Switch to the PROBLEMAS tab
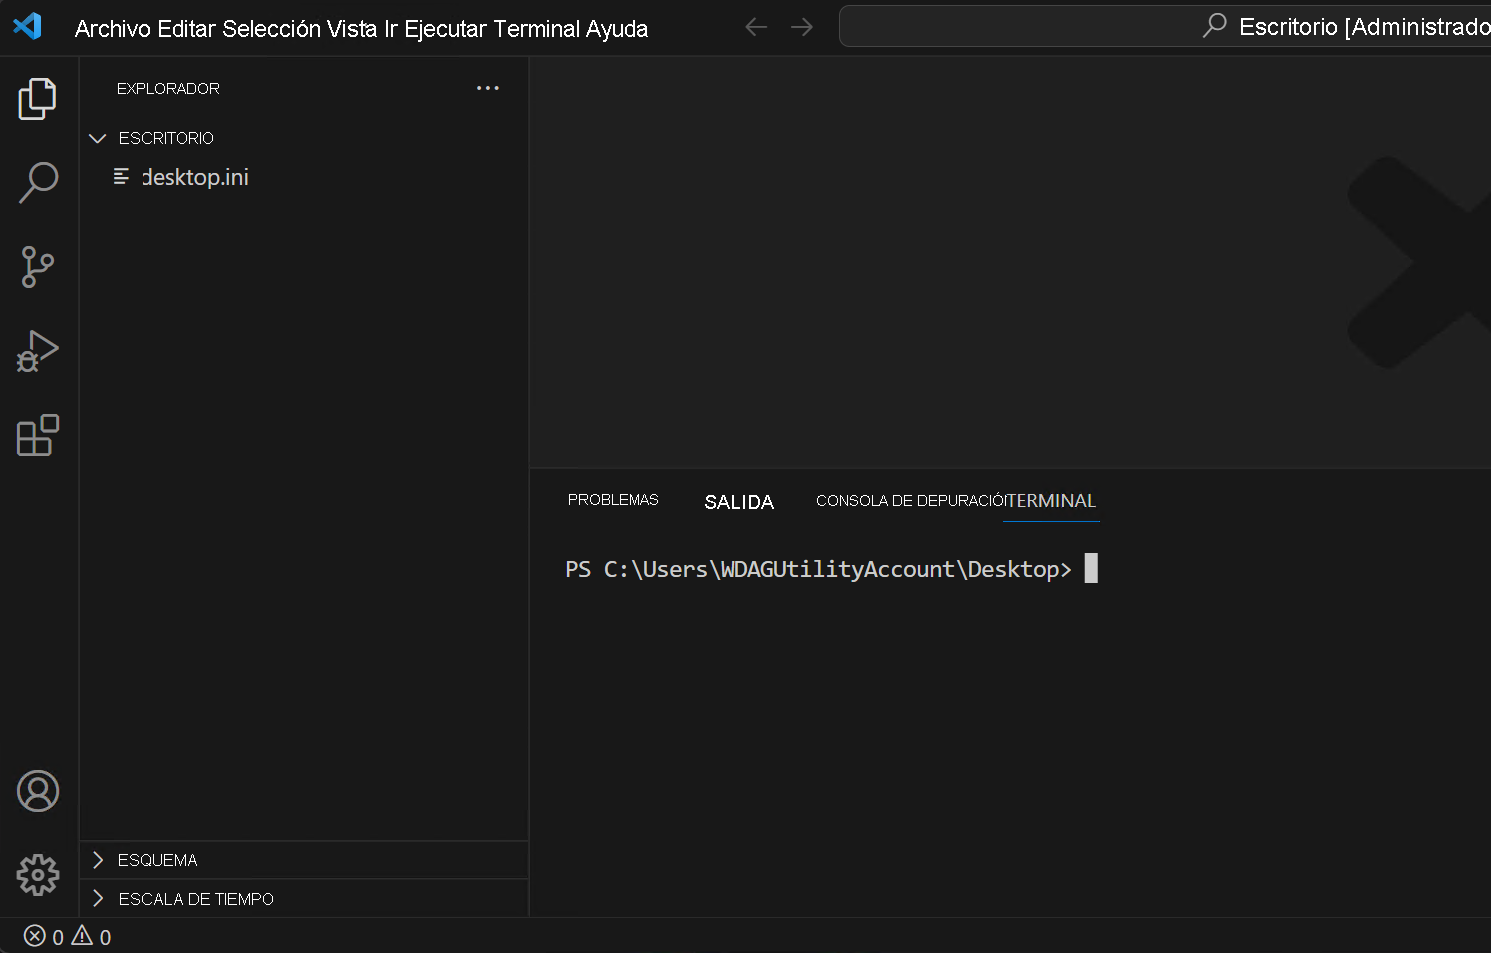The width and height of the screenshot is (1491, 953). coord(612,500)
